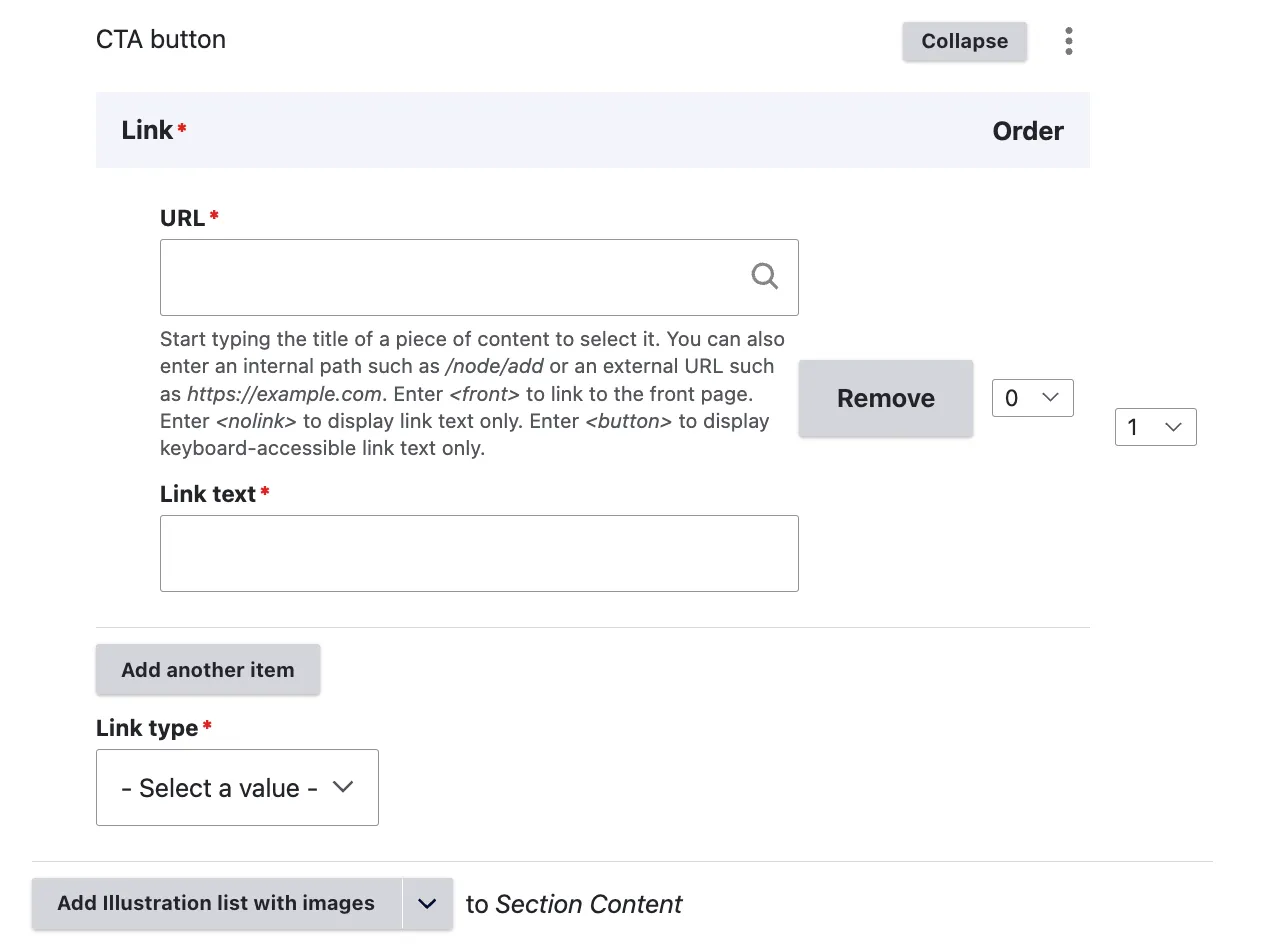Click into the Link text field
The height and width of the screenshot is (952, 1278).
[x=479, y=553]
